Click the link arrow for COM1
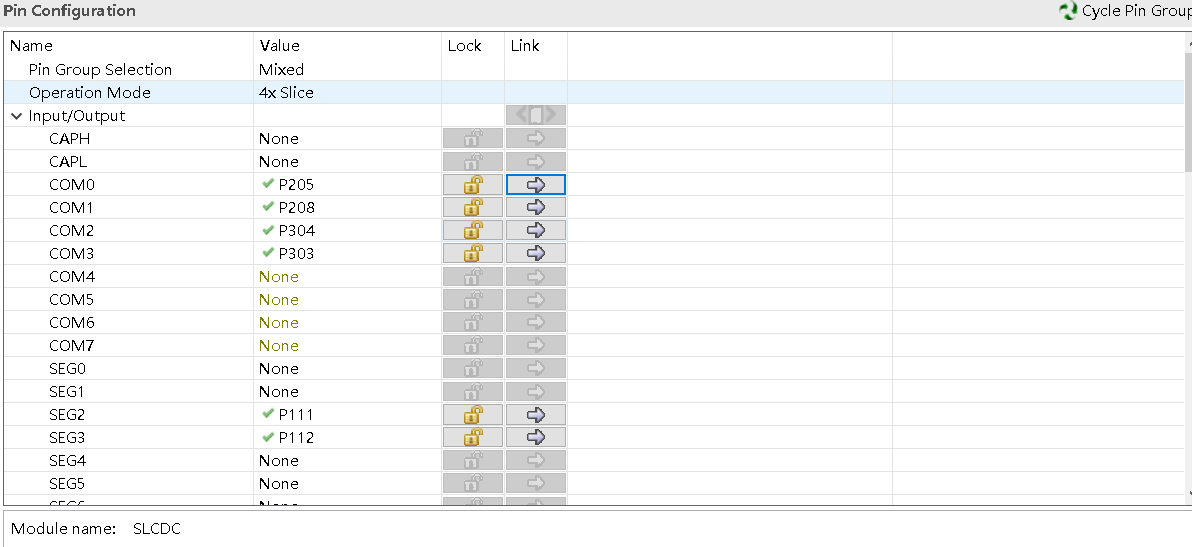Image resolution: width=1192 pixels, height=547 pixels. 536,207
